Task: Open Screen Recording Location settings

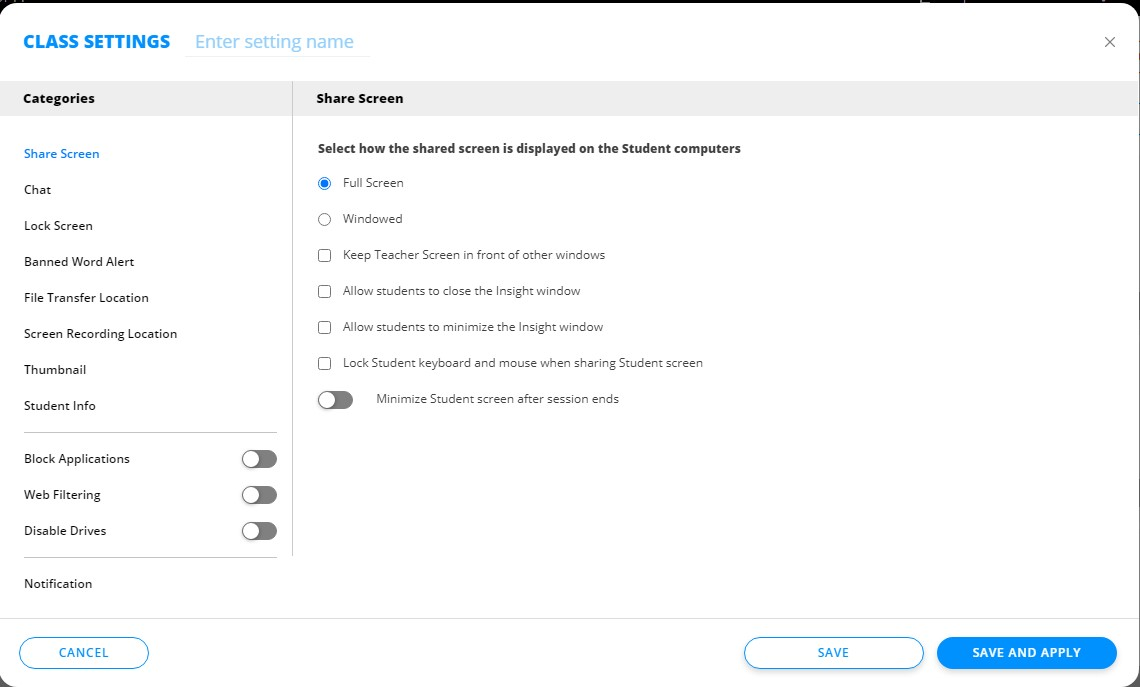Action: 100,334
